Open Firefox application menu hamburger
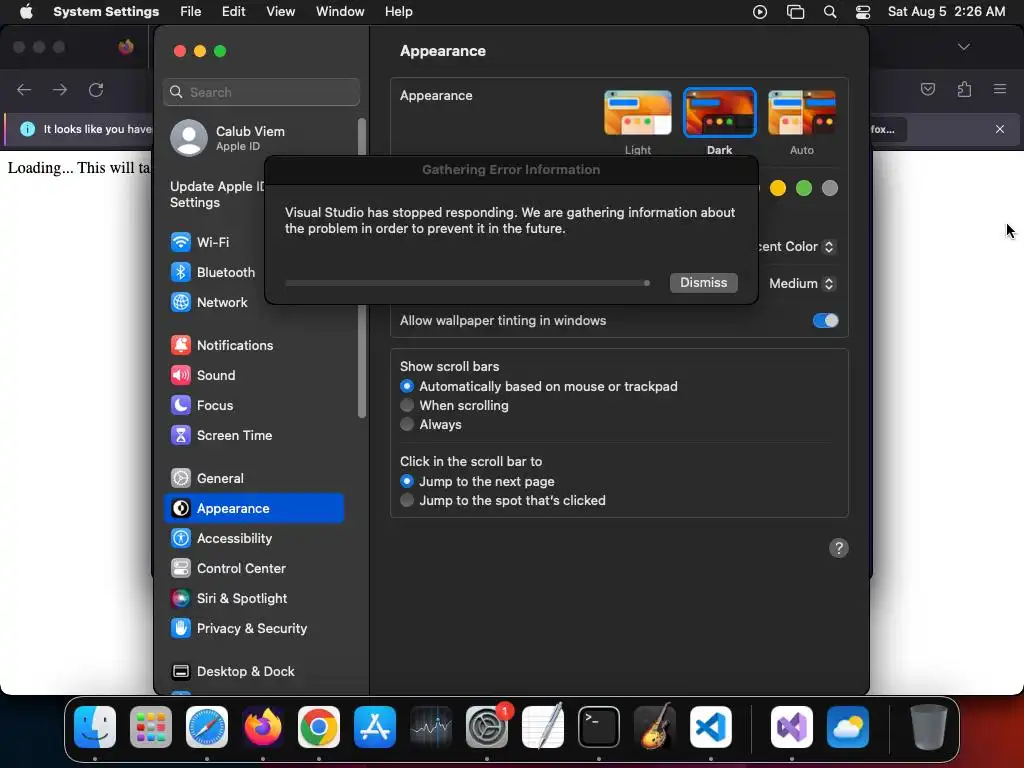Viewport: 1024px width, 768px height. click(1000, 89)
